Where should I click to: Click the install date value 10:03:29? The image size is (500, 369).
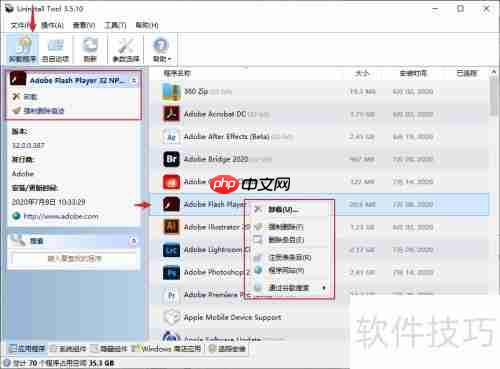pos(72,202)
